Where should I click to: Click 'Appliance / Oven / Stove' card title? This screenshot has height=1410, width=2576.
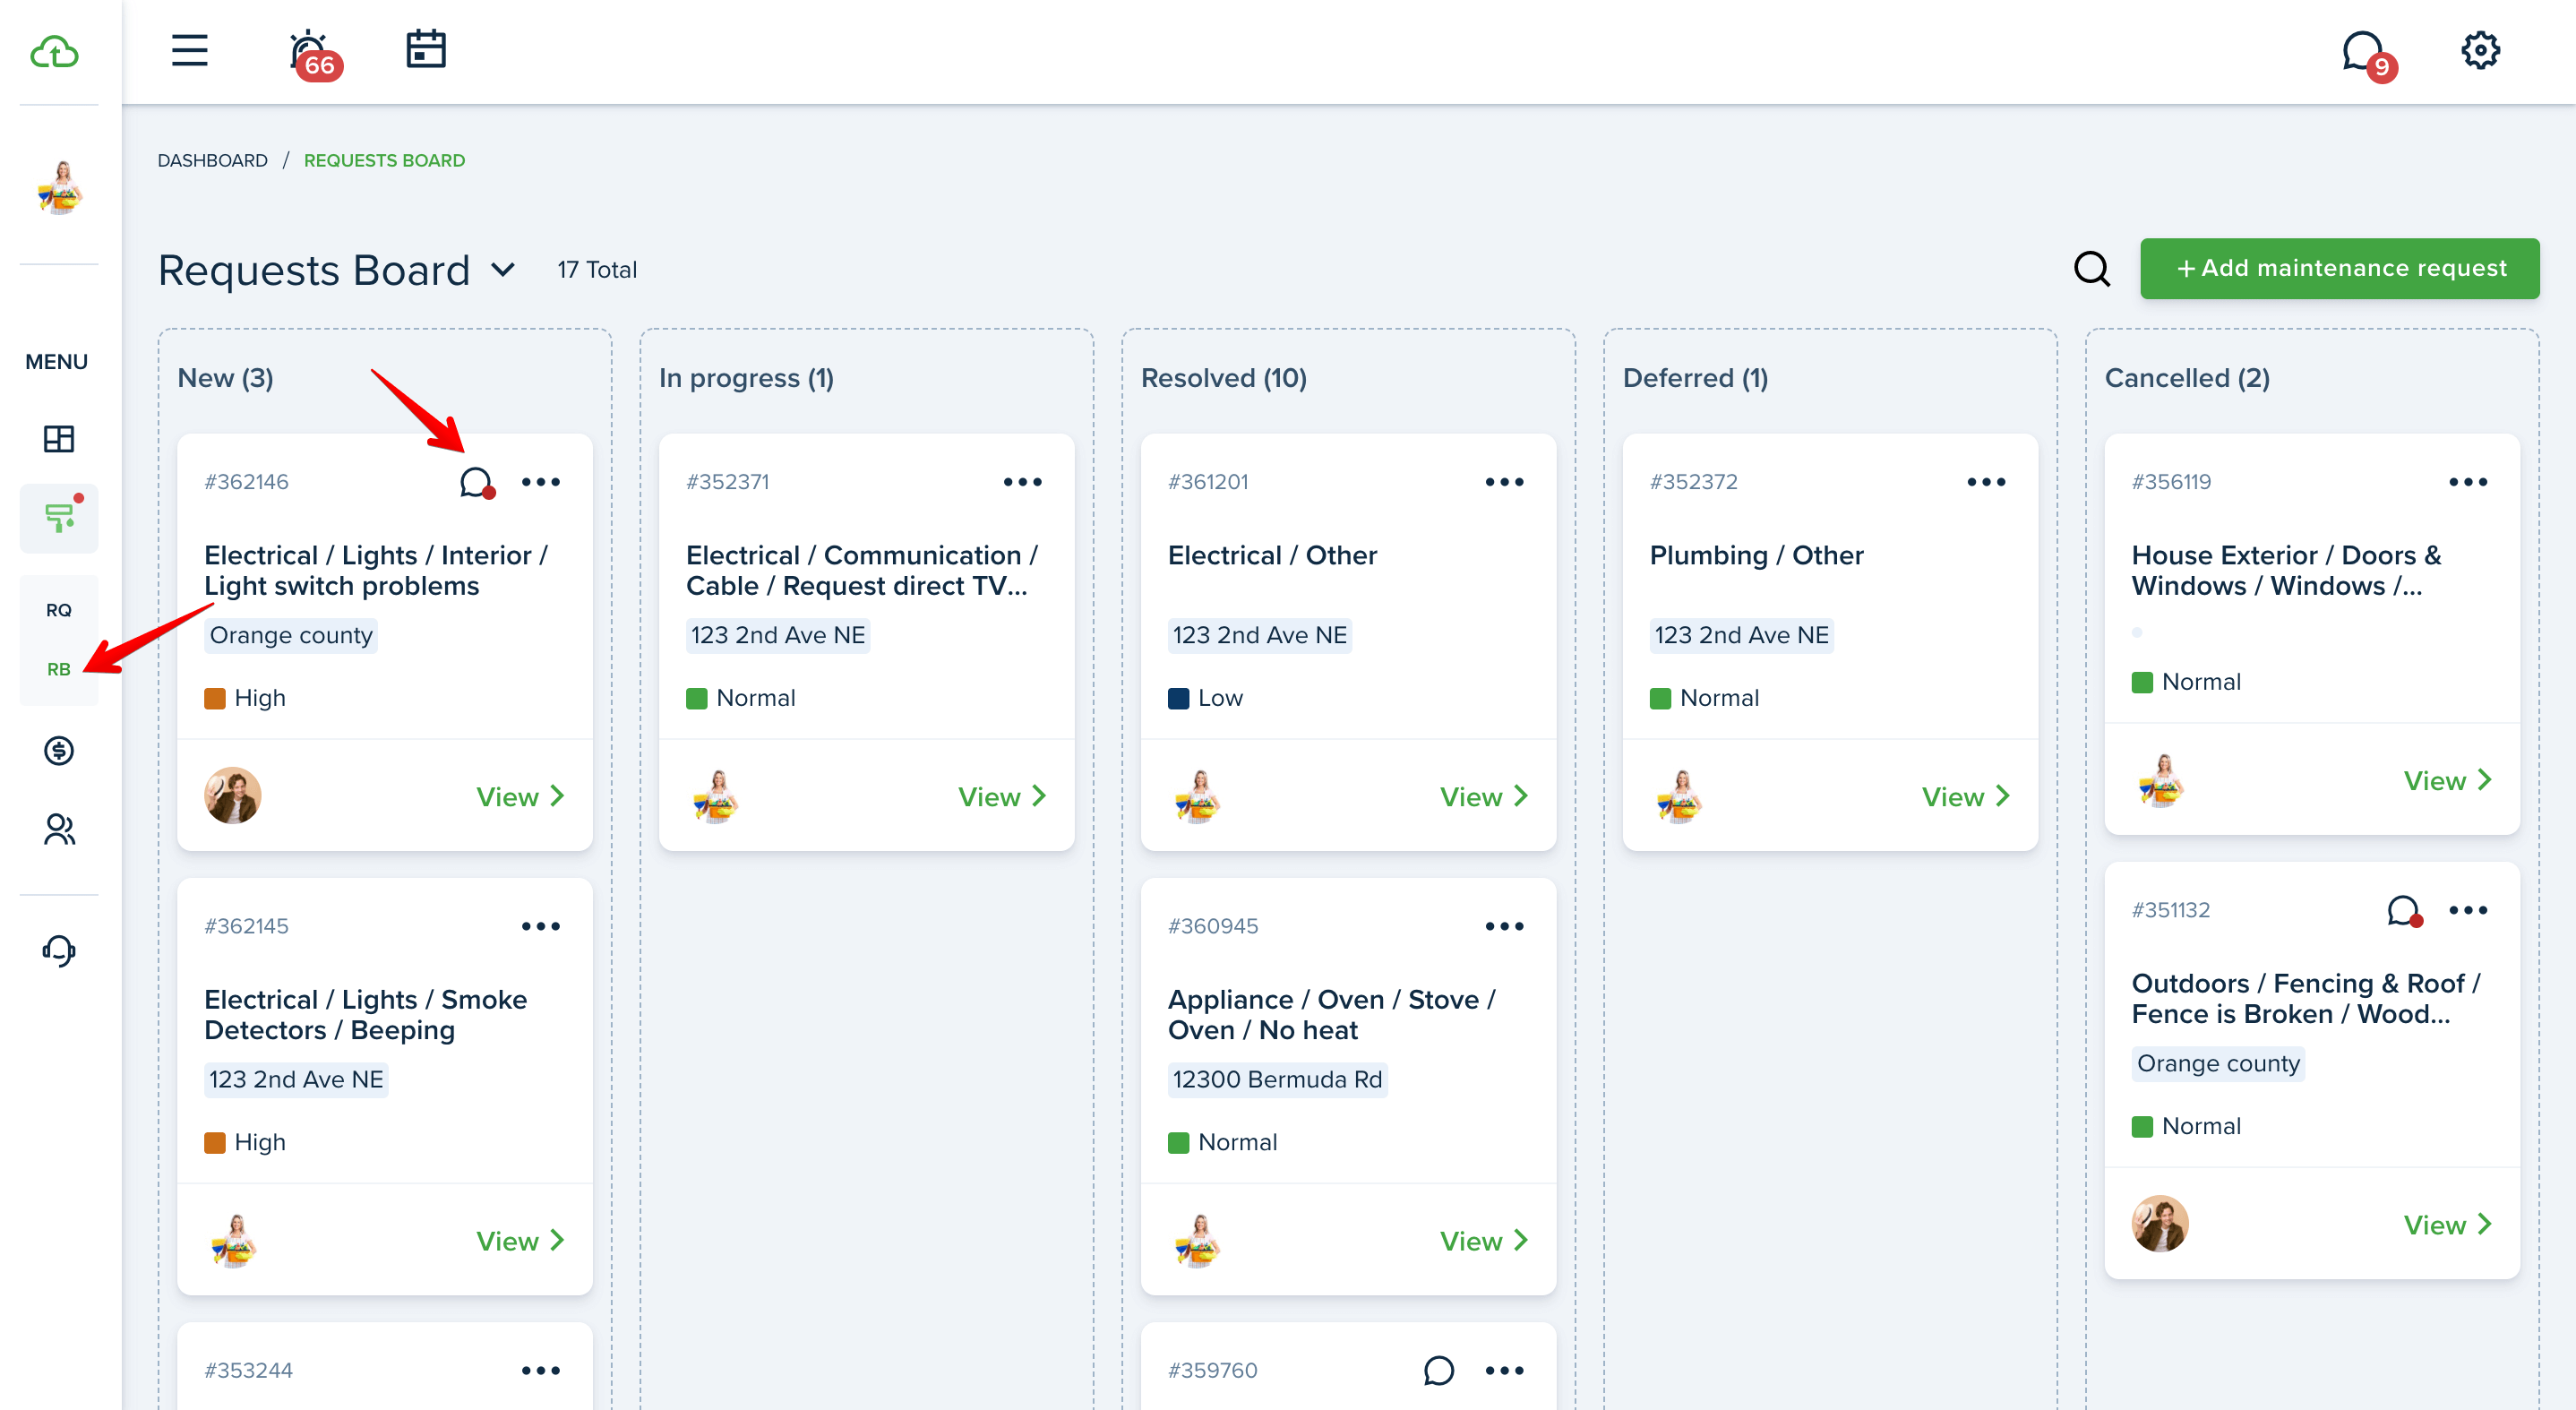[x=1332, y=1014]
